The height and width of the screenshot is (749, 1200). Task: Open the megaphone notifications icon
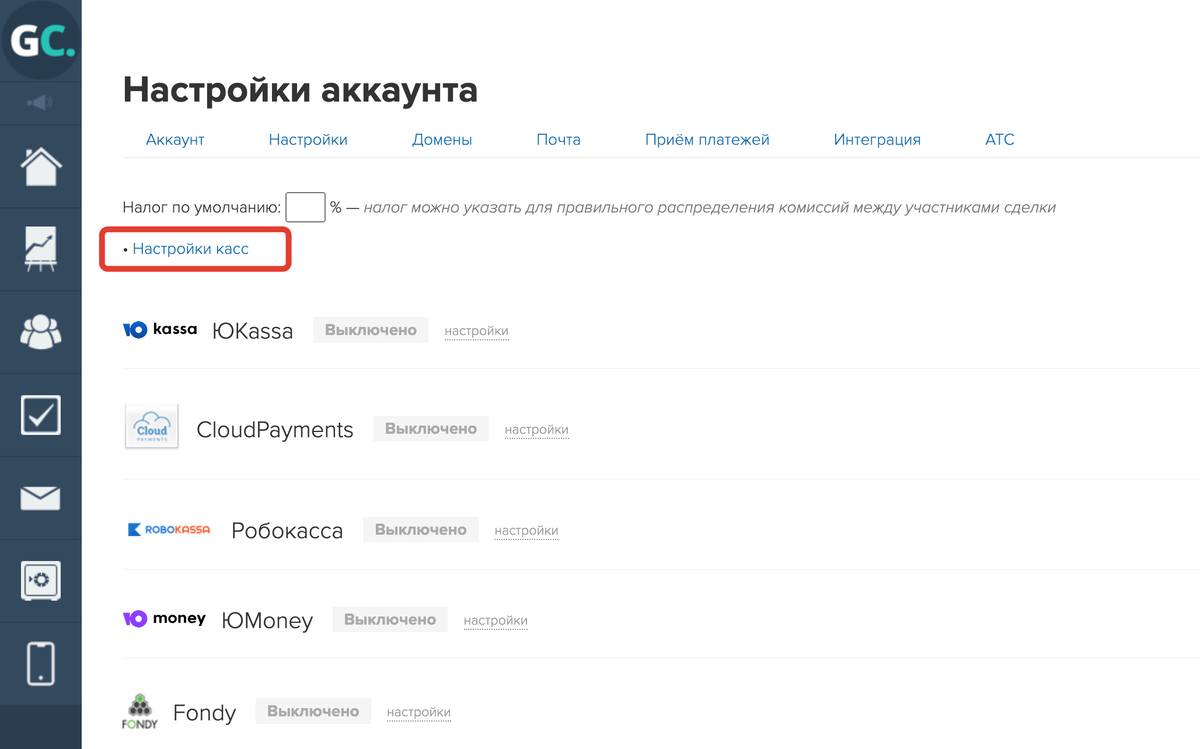41,102
